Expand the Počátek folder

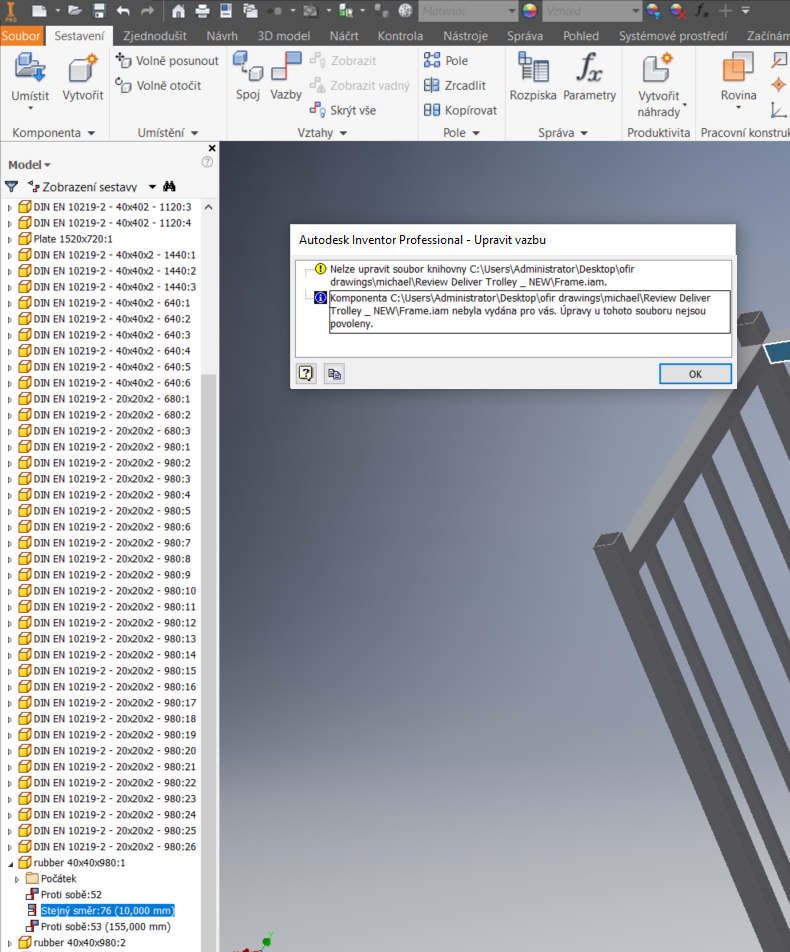click(x=17, y=879)
